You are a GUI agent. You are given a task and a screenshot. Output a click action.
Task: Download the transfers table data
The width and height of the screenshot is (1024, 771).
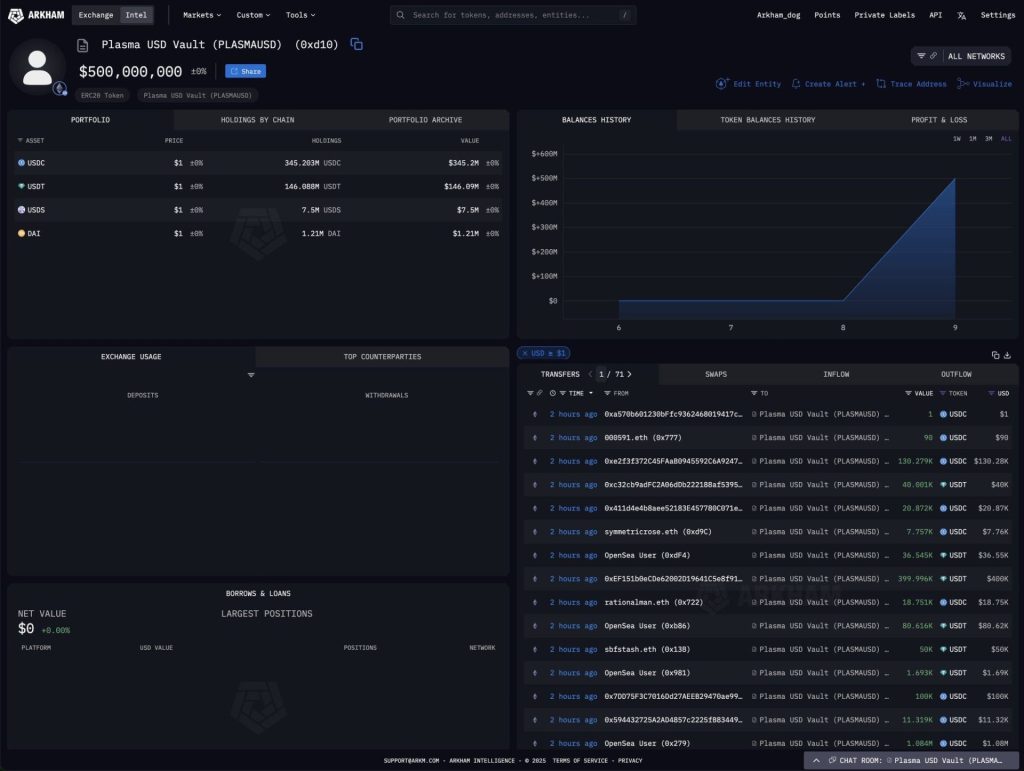(1008, 355)
